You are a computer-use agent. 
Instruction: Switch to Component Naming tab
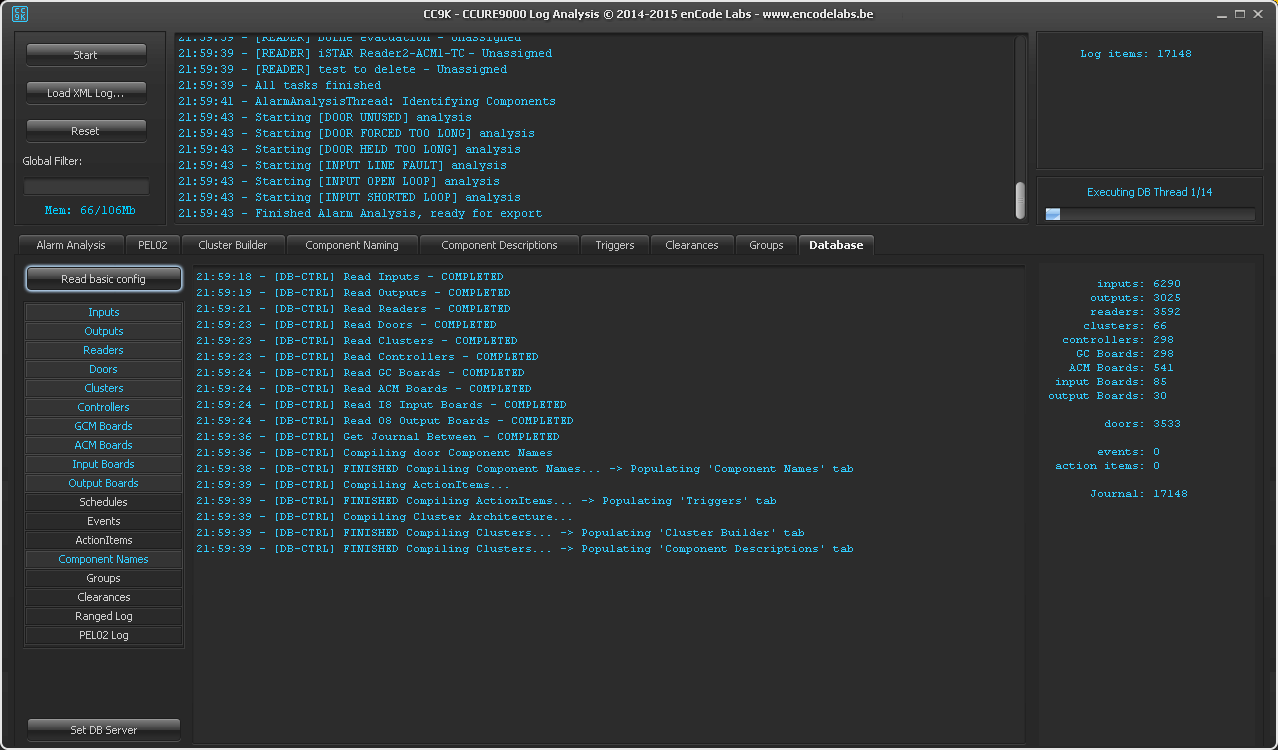click(352, 245)
